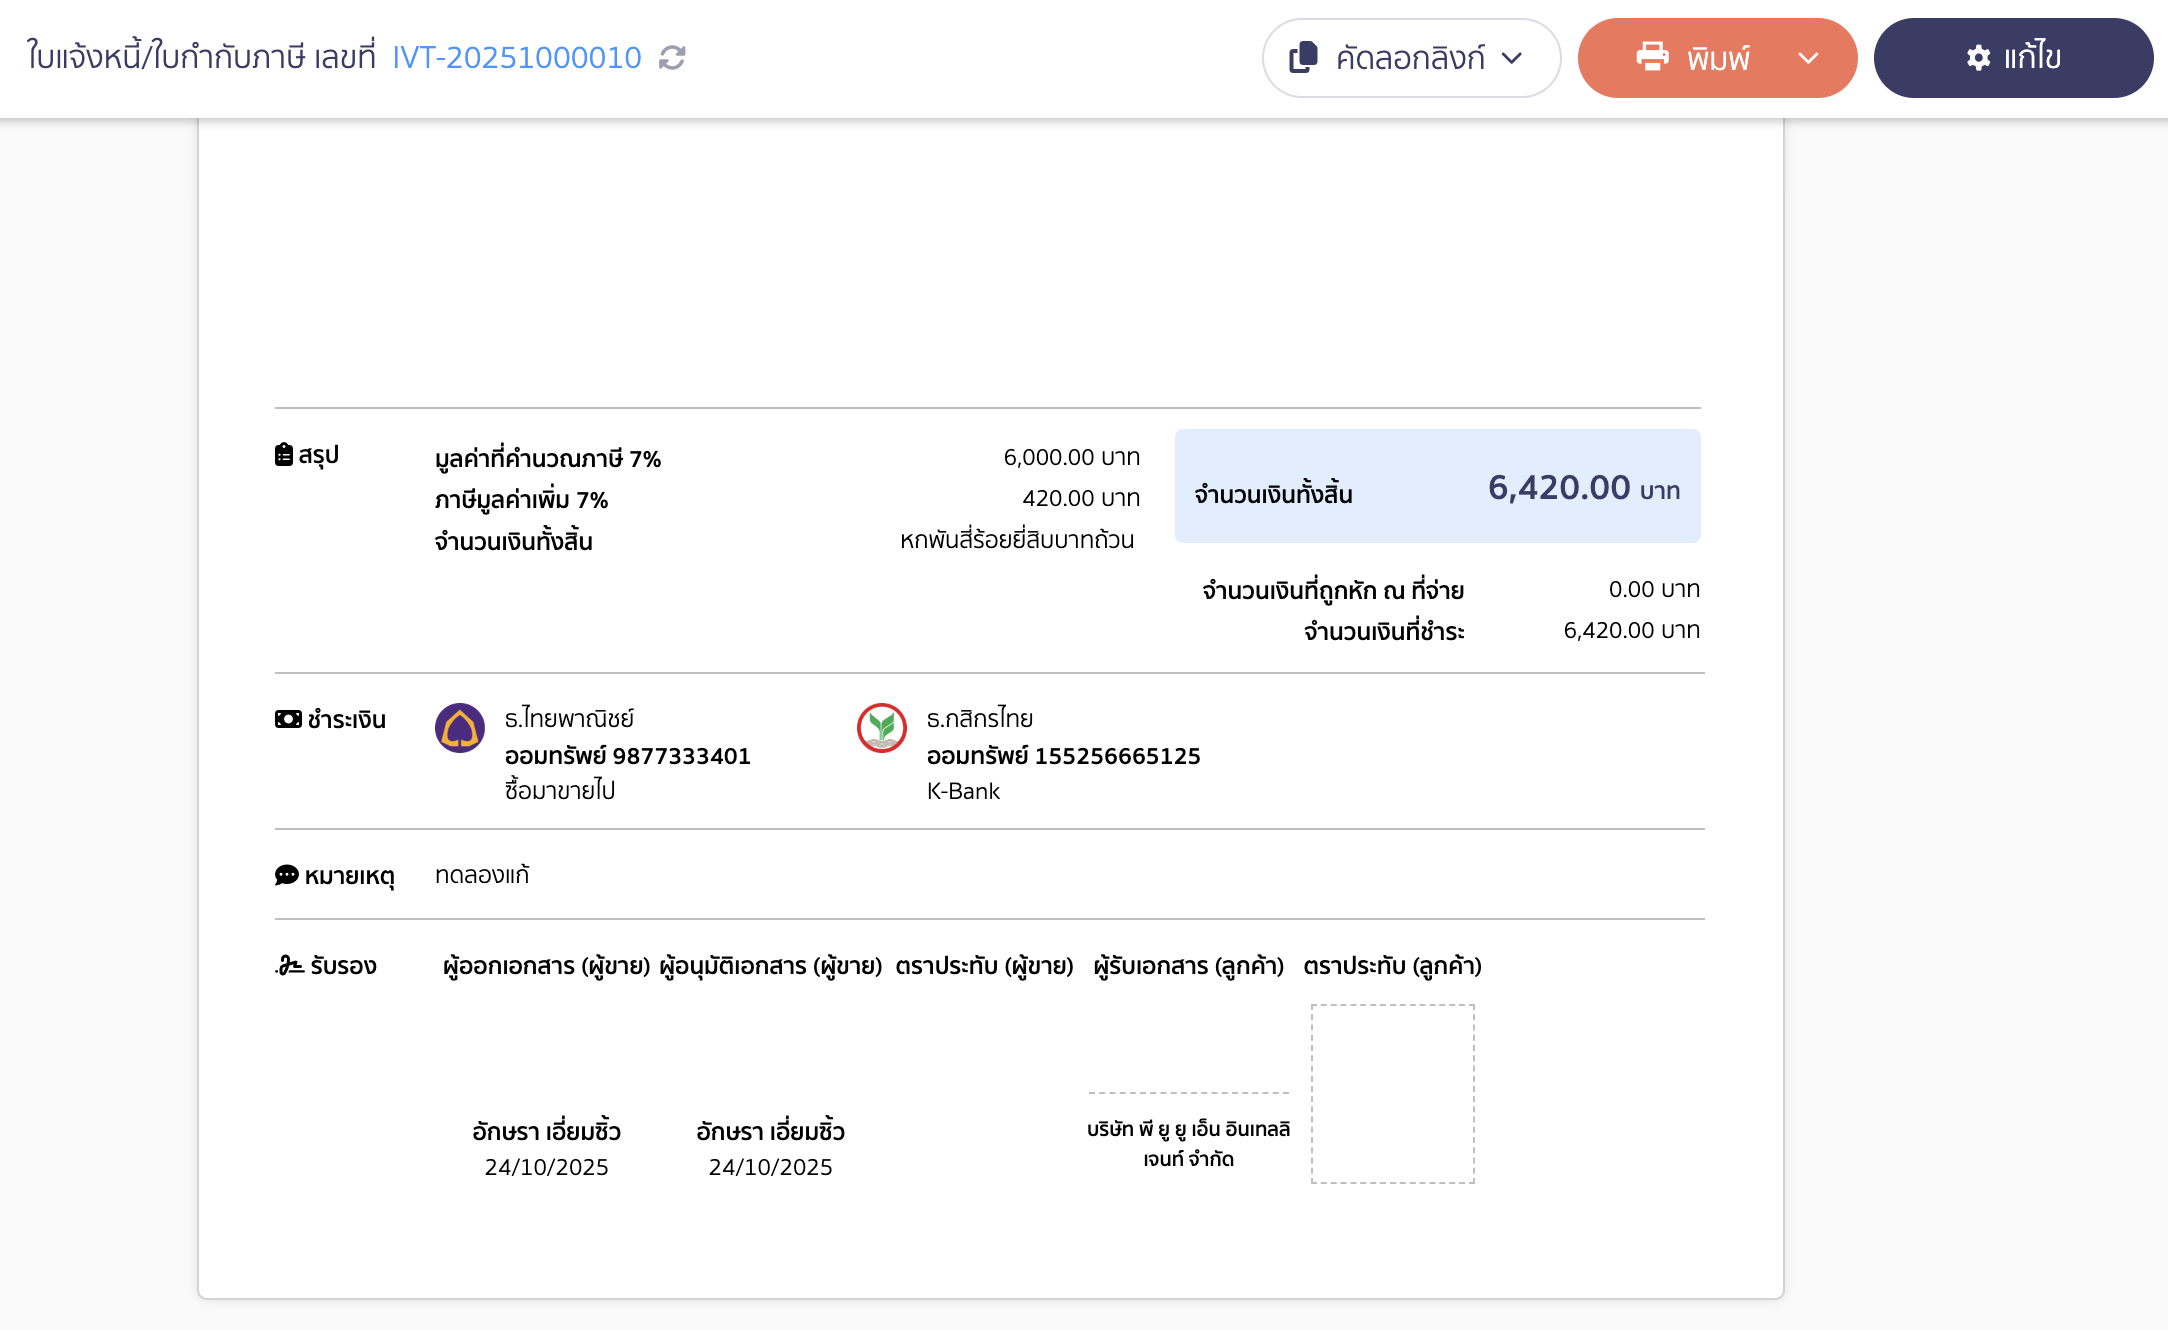Viewport: 2168px width, 1330px height.
Task: Click account number 155256665125
Action: click(x=1117, y=756)
